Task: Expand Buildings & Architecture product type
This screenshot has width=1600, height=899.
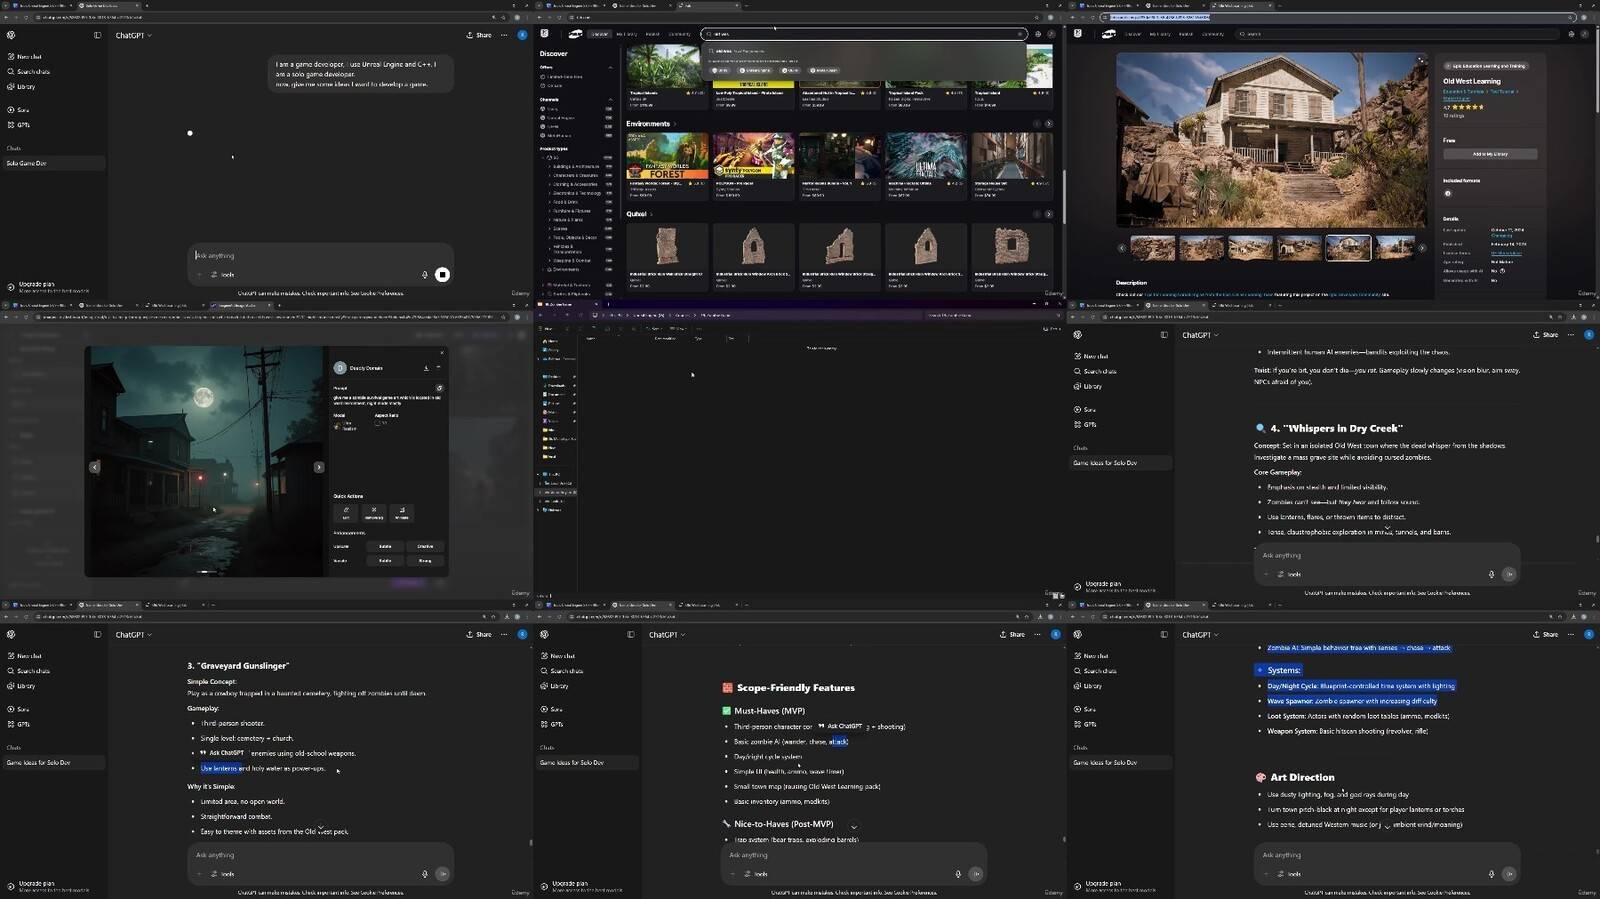Action: coord(550,166)
